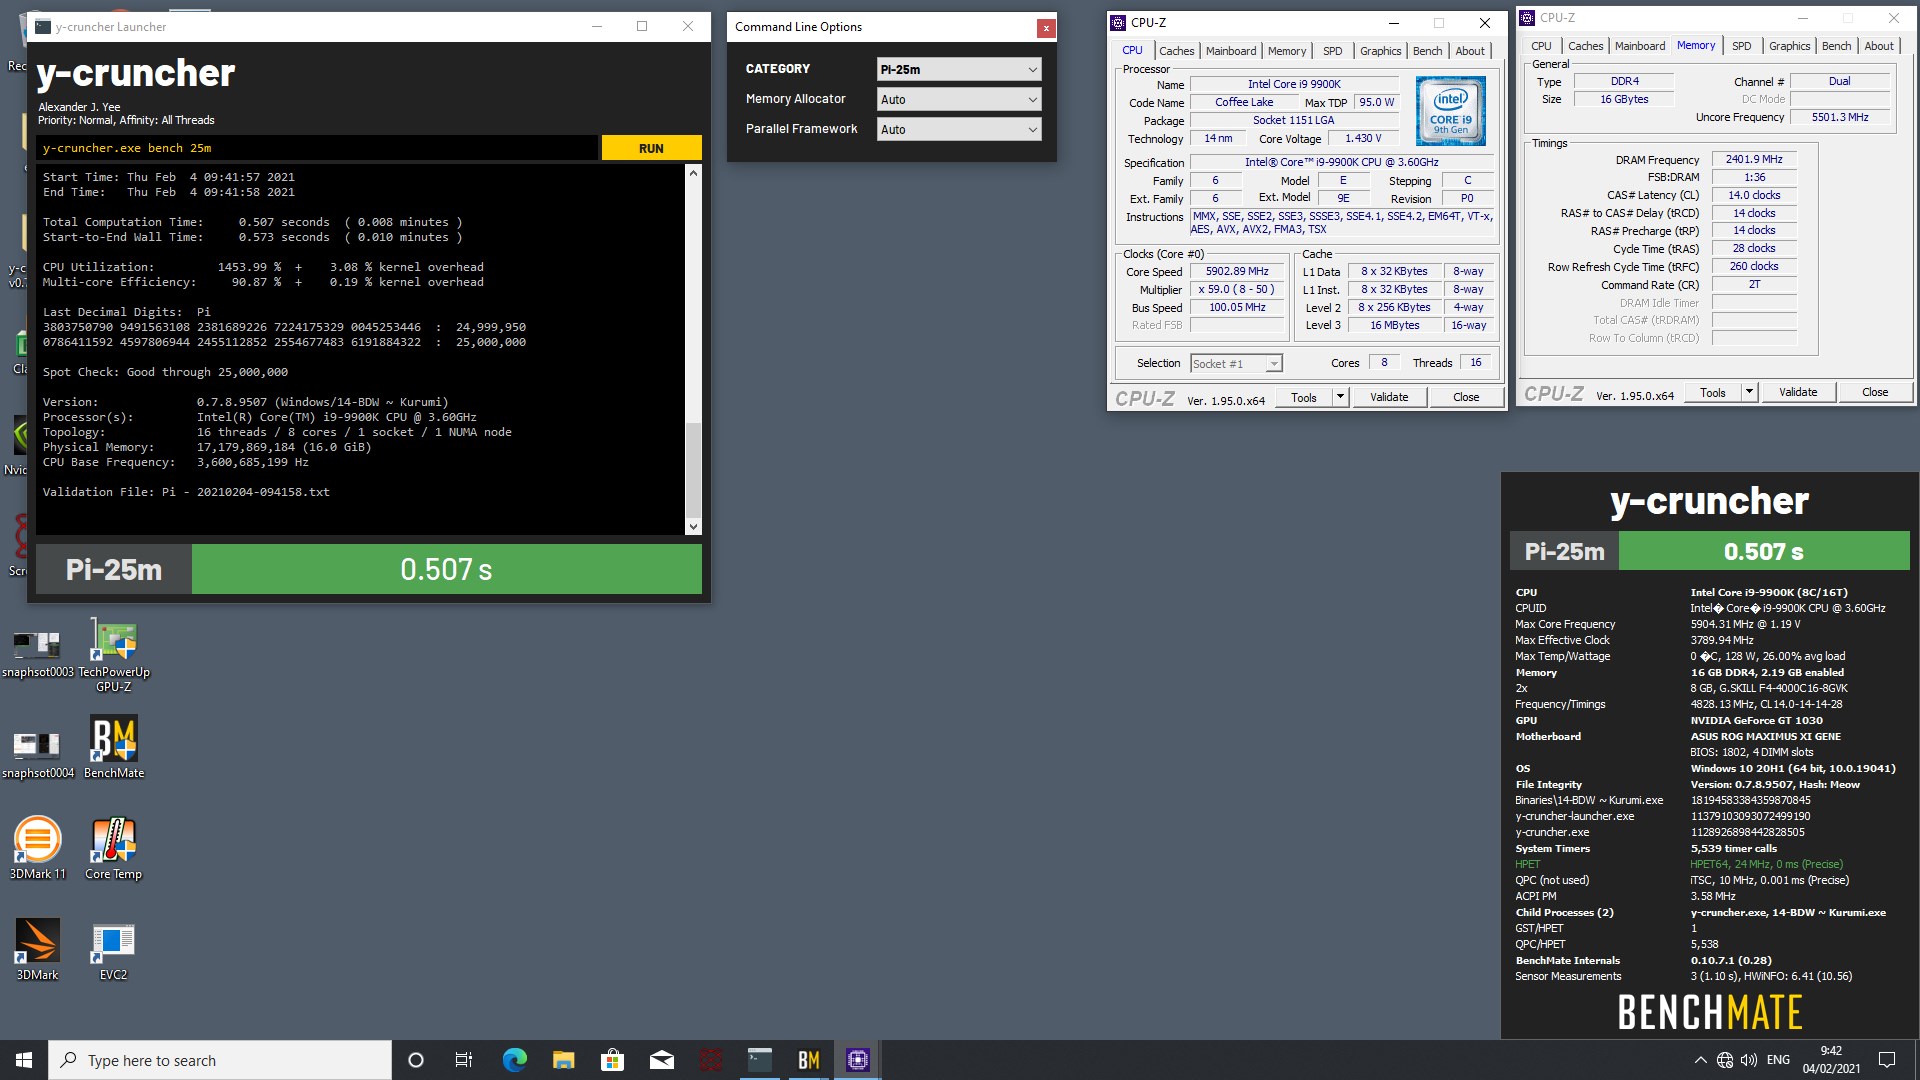Click console output scrollbar up arrow
1920x1080 pixels.
tap(693, 173)
